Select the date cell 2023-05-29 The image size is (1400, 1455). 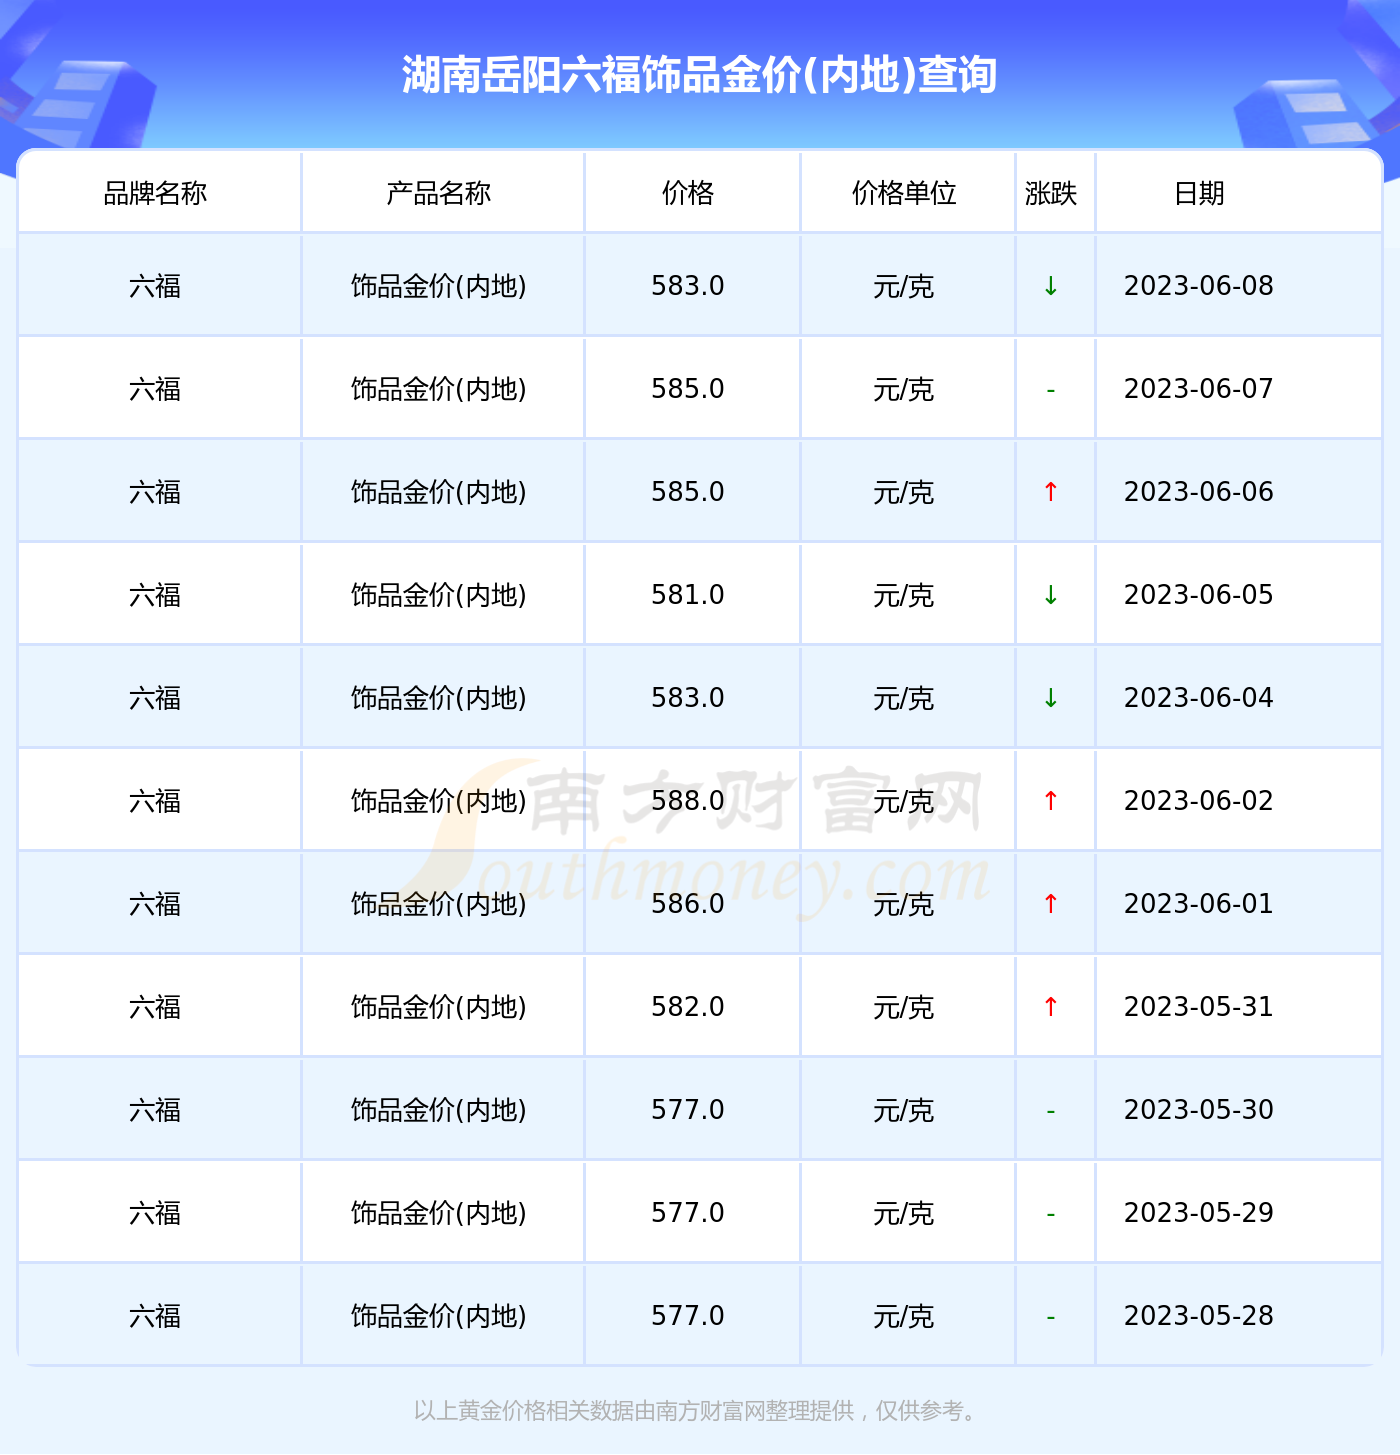(1199, 1213)
